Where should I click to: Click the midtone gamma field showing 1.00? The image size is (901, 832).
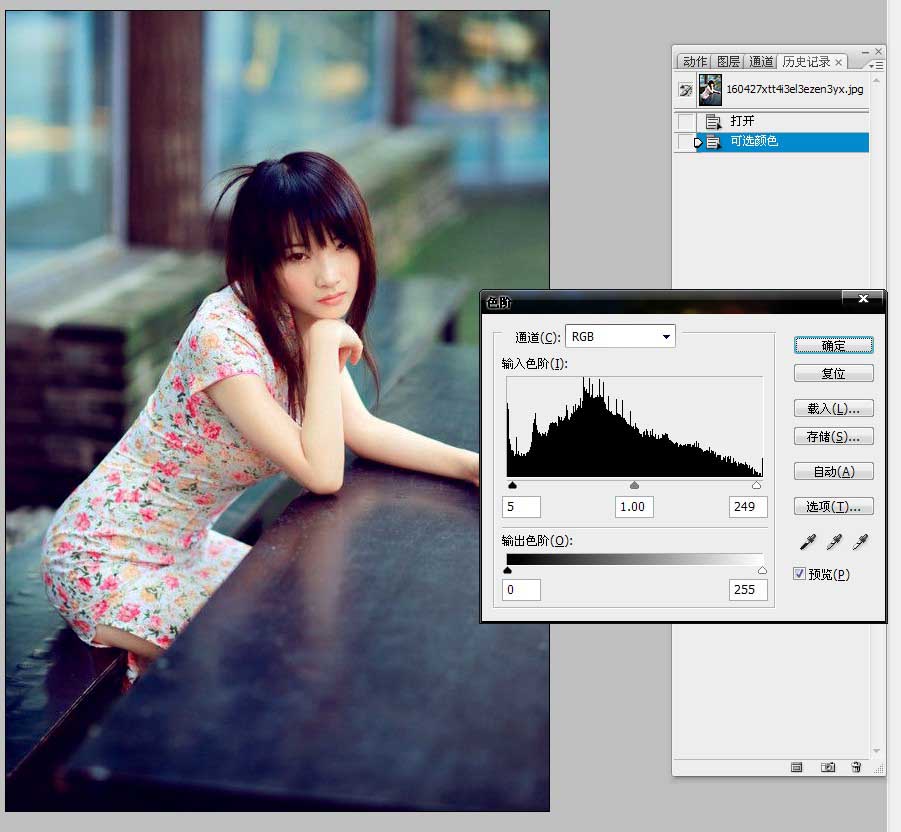634,507
